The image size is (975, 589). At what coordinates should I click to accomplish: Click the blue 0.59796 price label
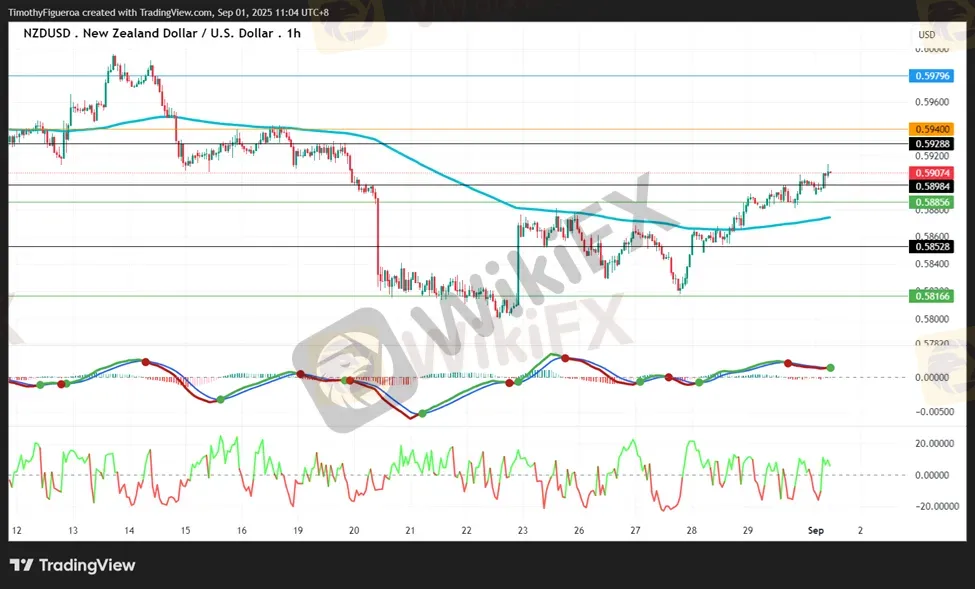pos(930,76)
